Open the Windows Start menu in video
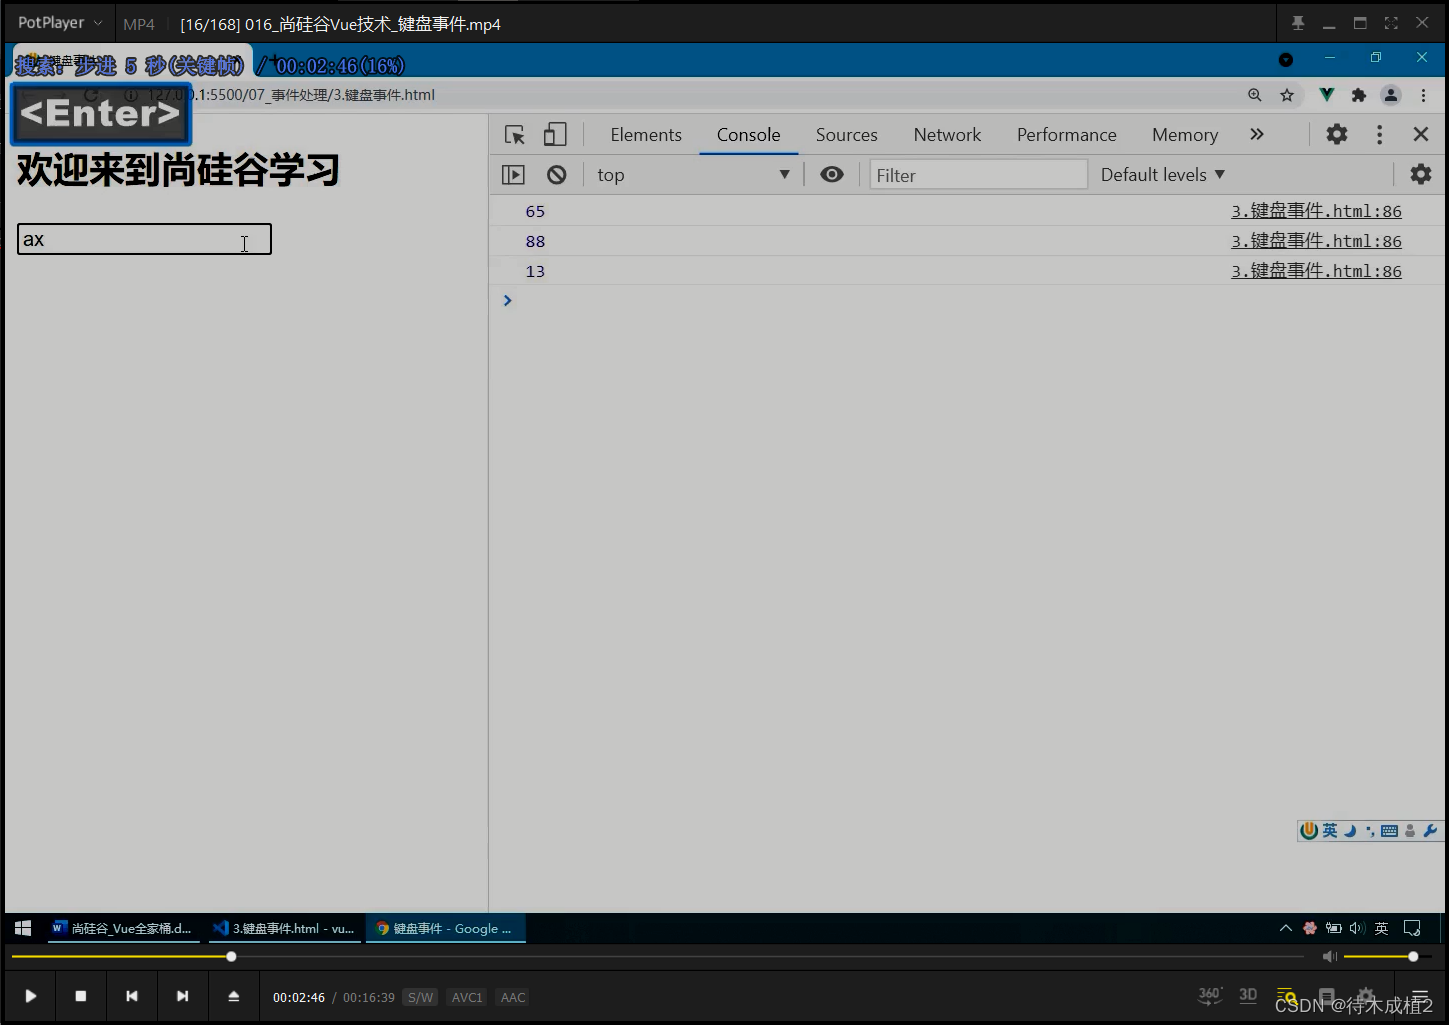The width and height of the screenshot is (1449, 1025). (x=23, y=928)
